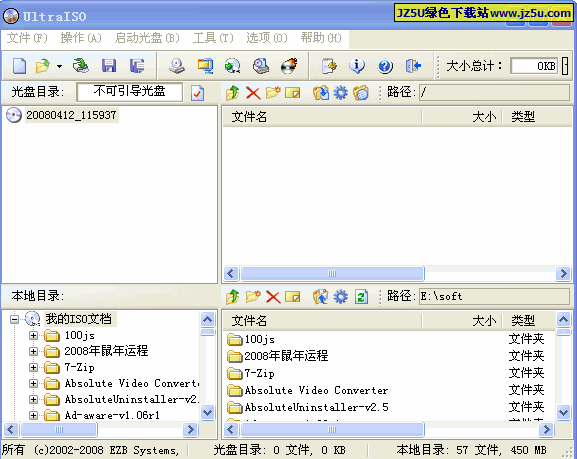Expand the Absolute Video Converter tree folder

point(33,384)
